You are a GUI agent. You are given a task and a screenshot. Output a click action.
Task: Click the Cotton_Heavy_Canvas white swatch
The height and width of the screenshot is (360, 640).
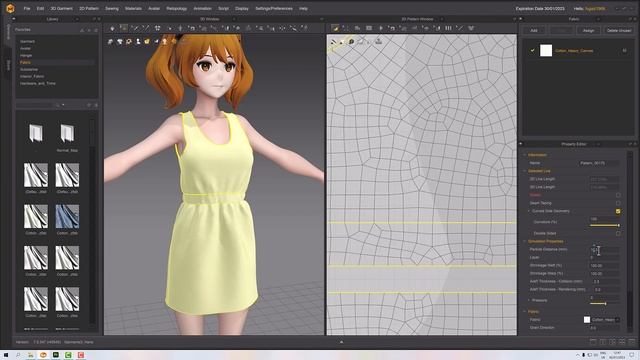(x=546, y=51)
